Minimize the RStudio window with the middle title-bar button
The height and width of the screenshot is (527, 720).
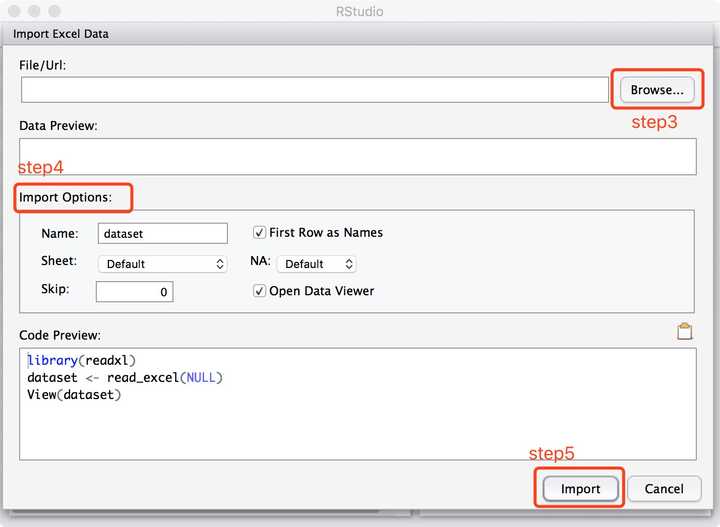34,11
